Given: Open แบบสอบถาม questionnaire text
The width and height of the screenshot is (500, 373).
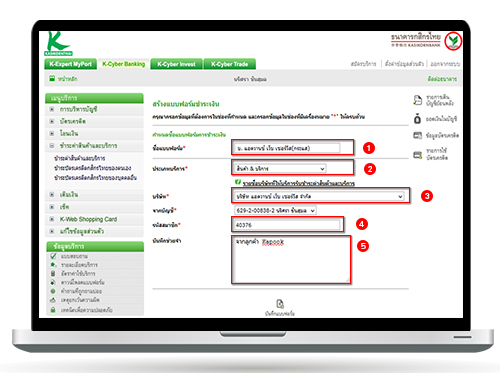Looking at the screenshot, I should pyautogui.click(x=74, y=256).
